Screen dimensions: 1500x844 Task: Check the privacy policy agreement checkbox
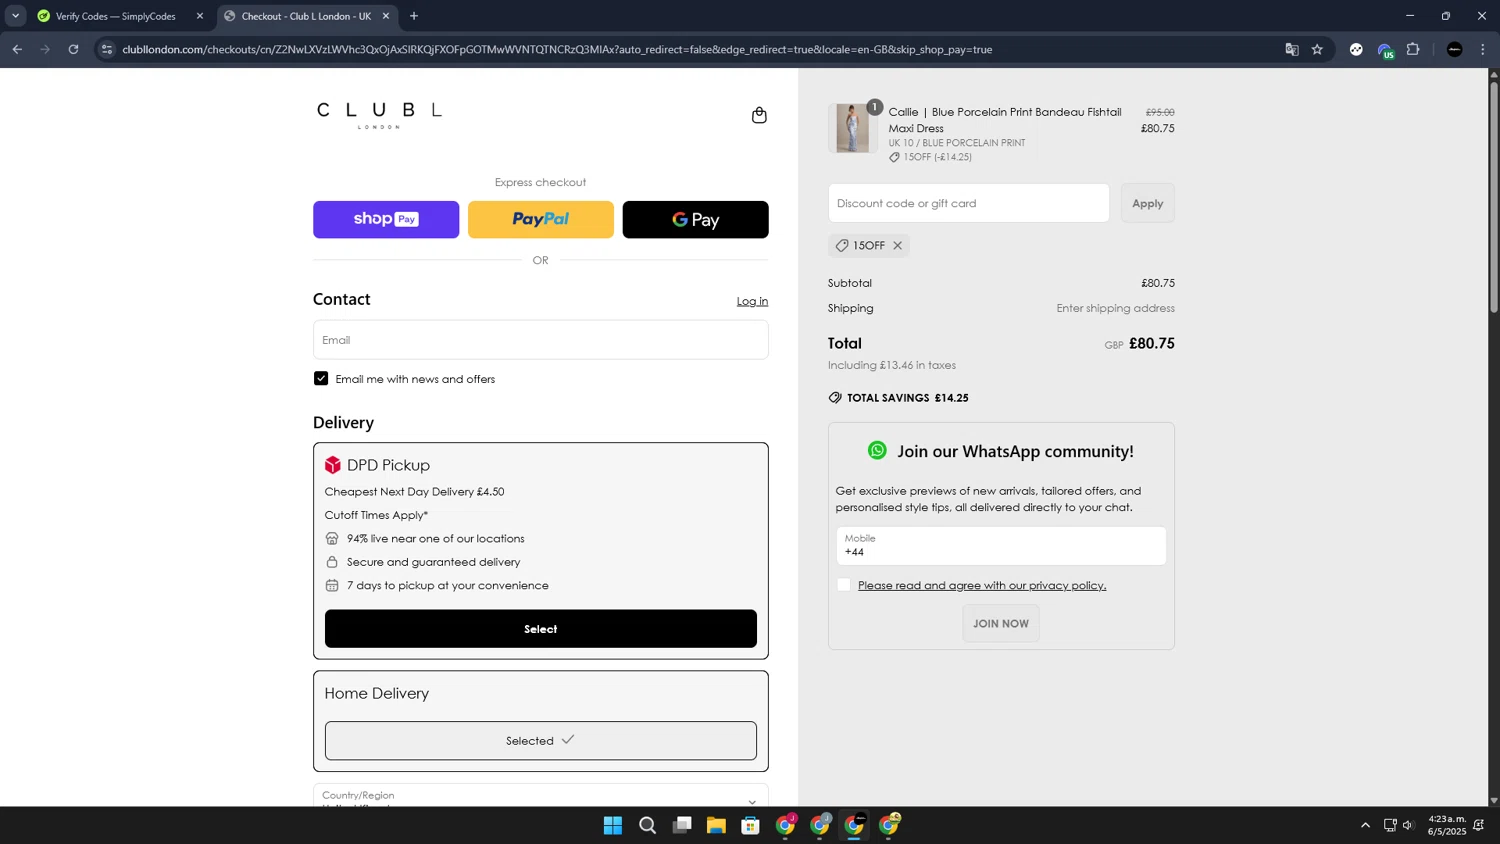[x=844, y=585]
